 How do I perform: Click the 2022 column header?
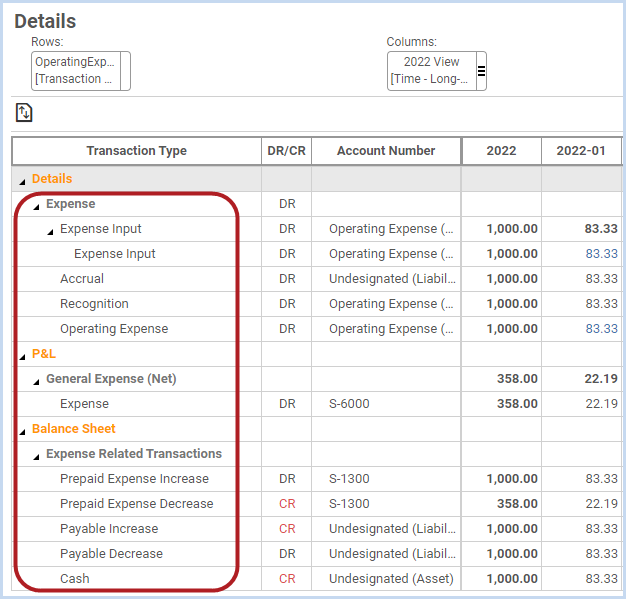point(501,151)
